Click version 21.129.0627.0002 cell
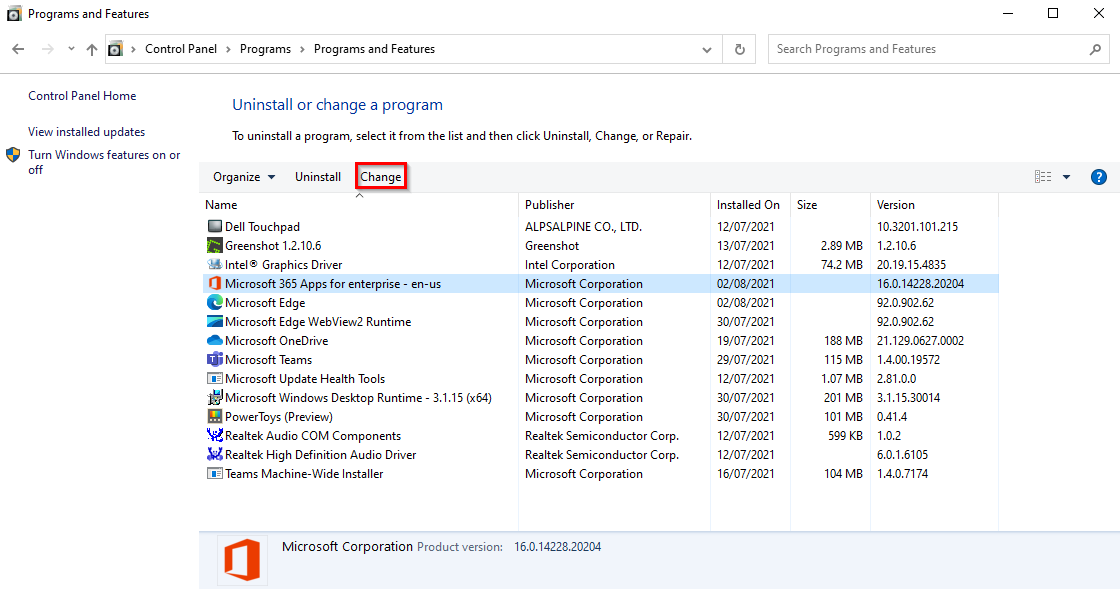1120x589 pixels. [921, 341]
